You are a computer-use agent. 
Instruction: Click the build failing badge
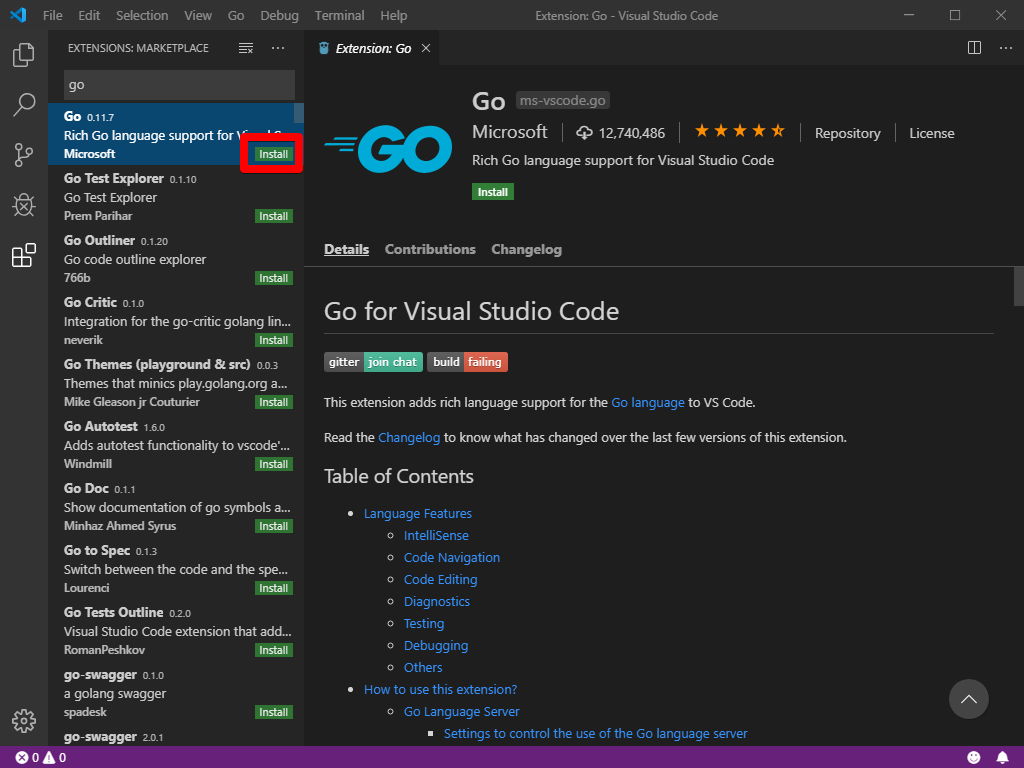coord(467,362)
